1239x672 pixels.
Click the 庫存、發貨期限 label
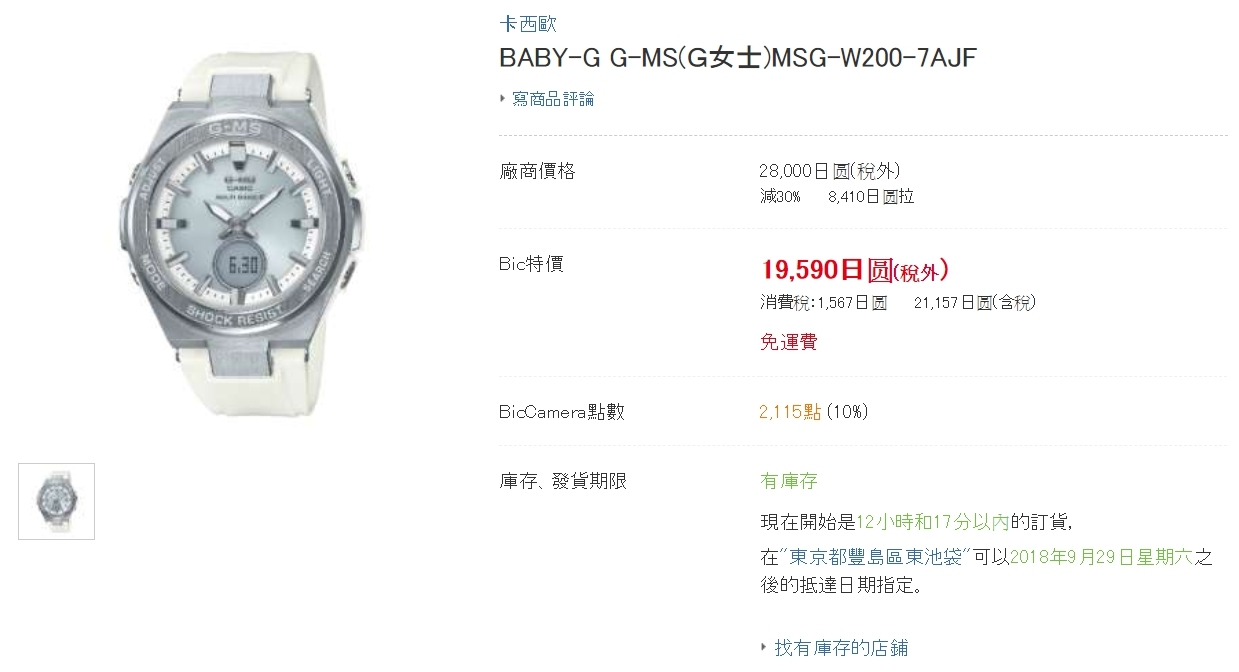(563, 481)
